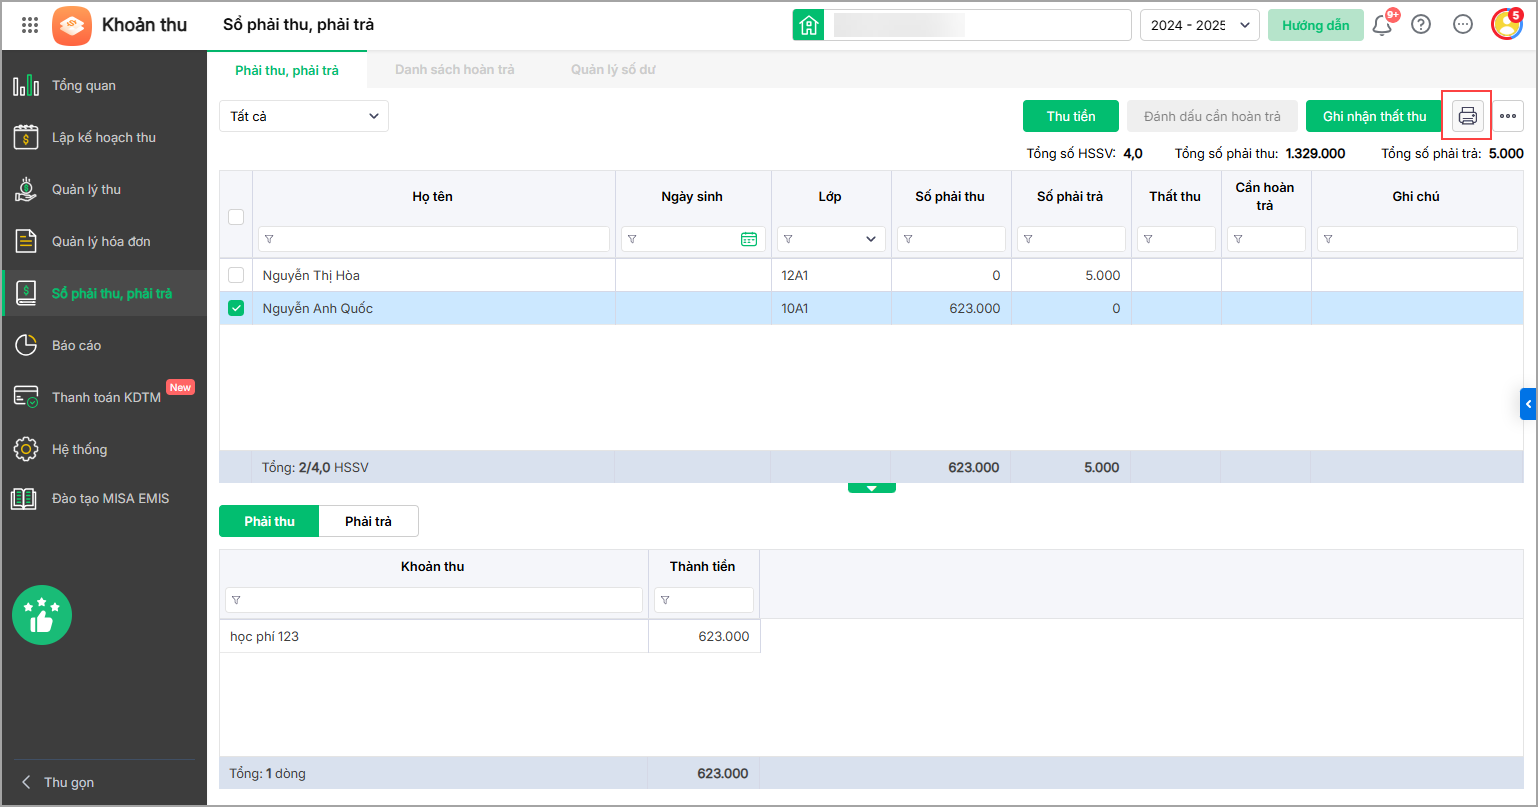Select the name Nguyễn Anh Quốc
This screenshot has height=807, width=1538.
pyautogui.click(x=317, y=308)
